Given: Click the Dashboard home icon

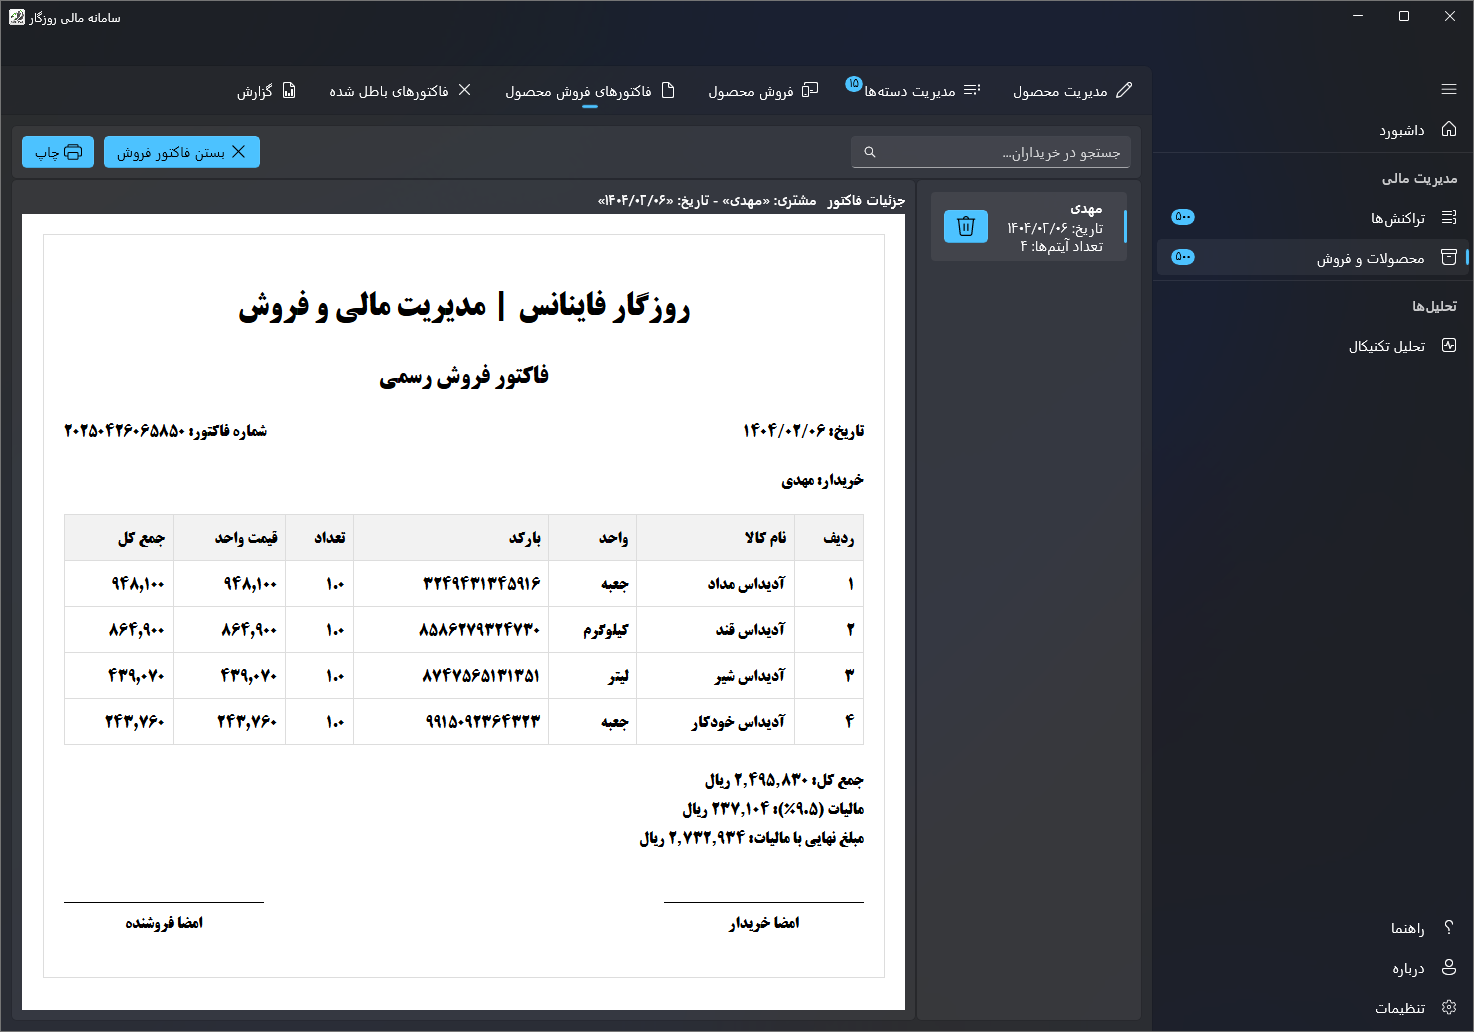Looking at the screenshot, I should (1449, 130).
